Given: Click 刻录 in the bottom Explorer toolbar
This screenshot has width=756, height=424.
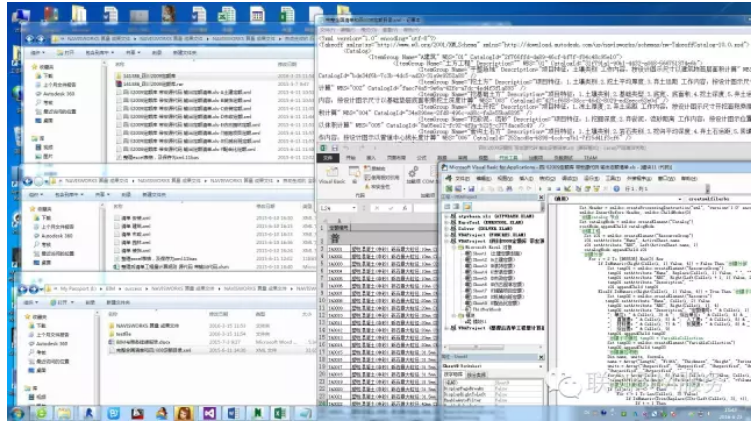Looking at the screenshot, I should 90,302.
